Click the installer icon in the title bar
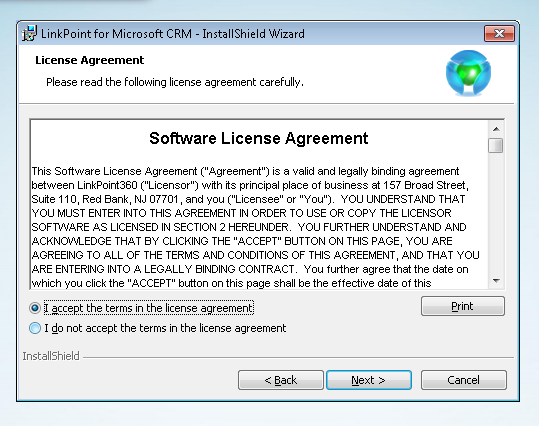Image resolution: width=539 pixels, height=426 pixels. (x=30, y=34)
